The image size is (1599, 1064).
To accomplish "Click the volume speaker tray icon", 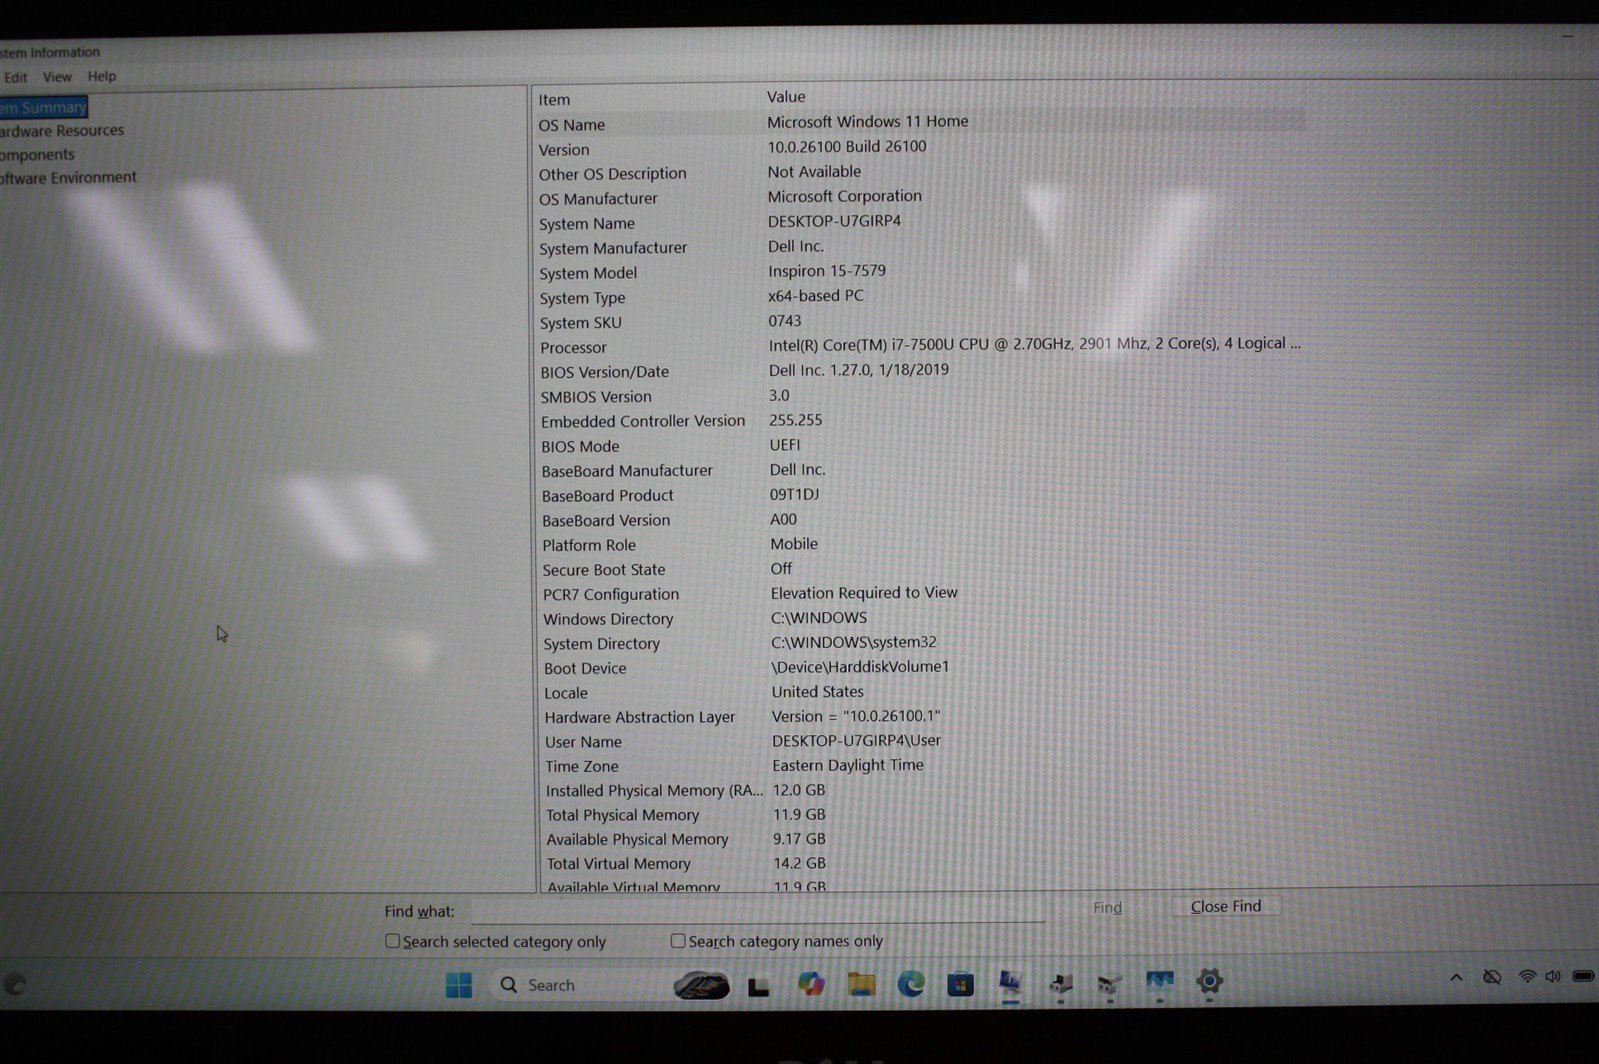I will [x=1553, y=976].
